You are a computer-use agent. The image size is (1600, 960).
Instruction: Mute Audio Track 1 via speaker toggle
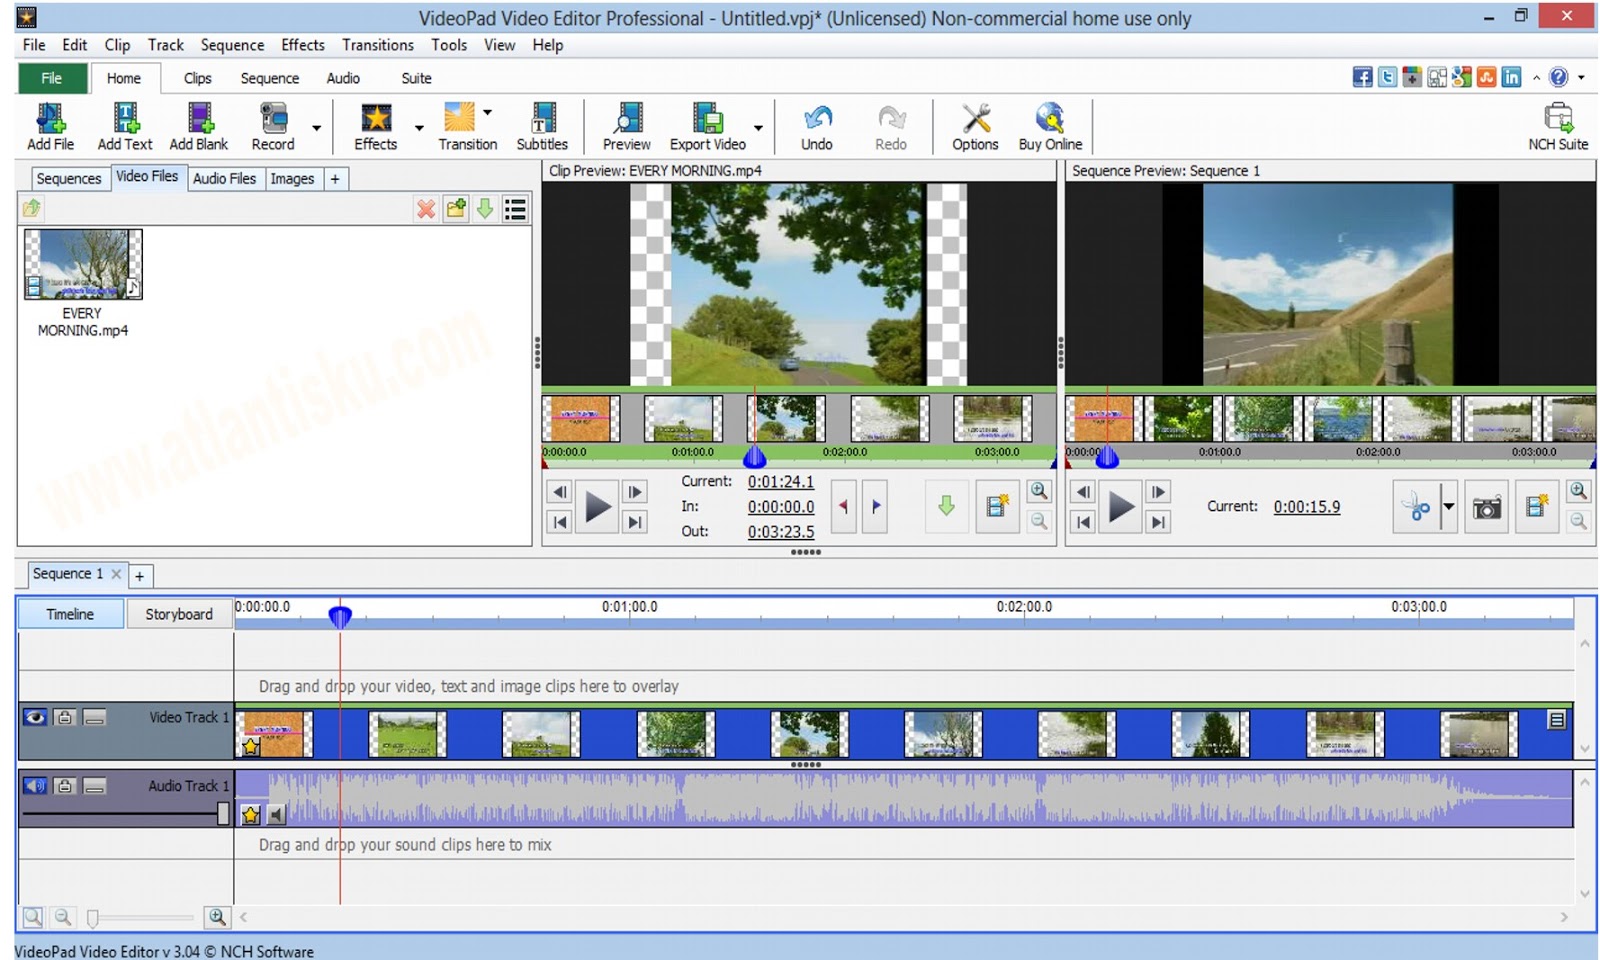tap(35, 786)
